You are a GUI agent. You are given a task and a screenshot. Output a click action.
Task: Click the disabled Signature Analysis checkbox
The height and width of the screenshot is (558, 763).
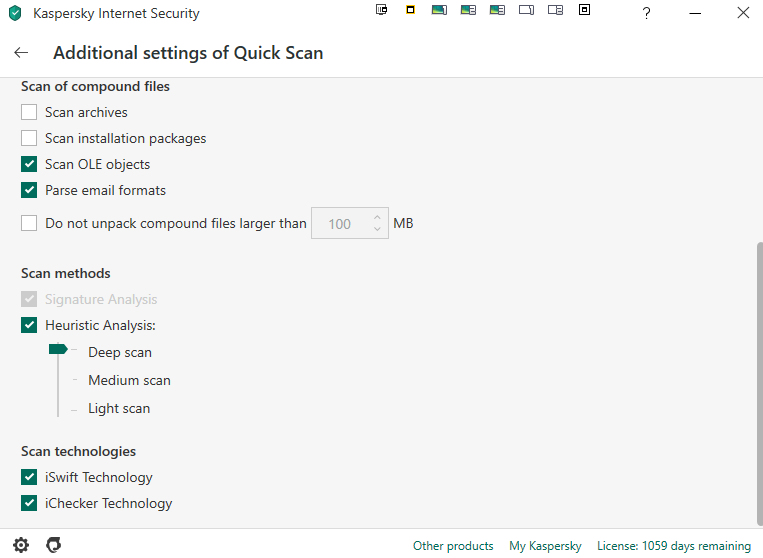[29, 299]
